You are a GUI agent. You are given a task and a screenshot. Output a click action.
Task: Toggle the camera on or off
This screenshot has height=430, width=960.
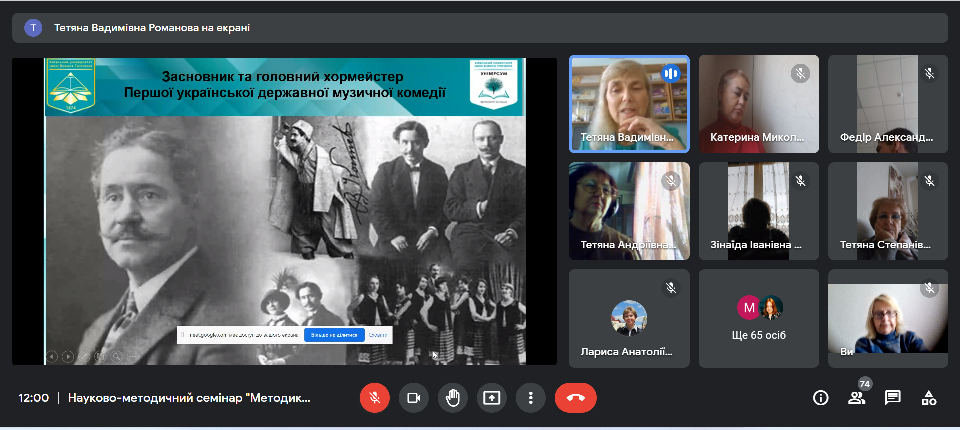413,397
